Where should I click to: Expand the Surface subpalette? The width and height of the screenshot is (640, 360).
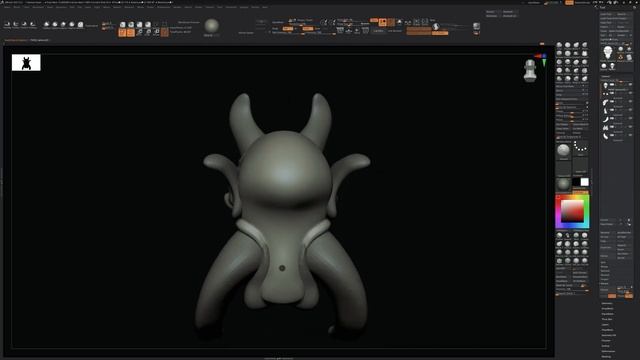point(605,346)
